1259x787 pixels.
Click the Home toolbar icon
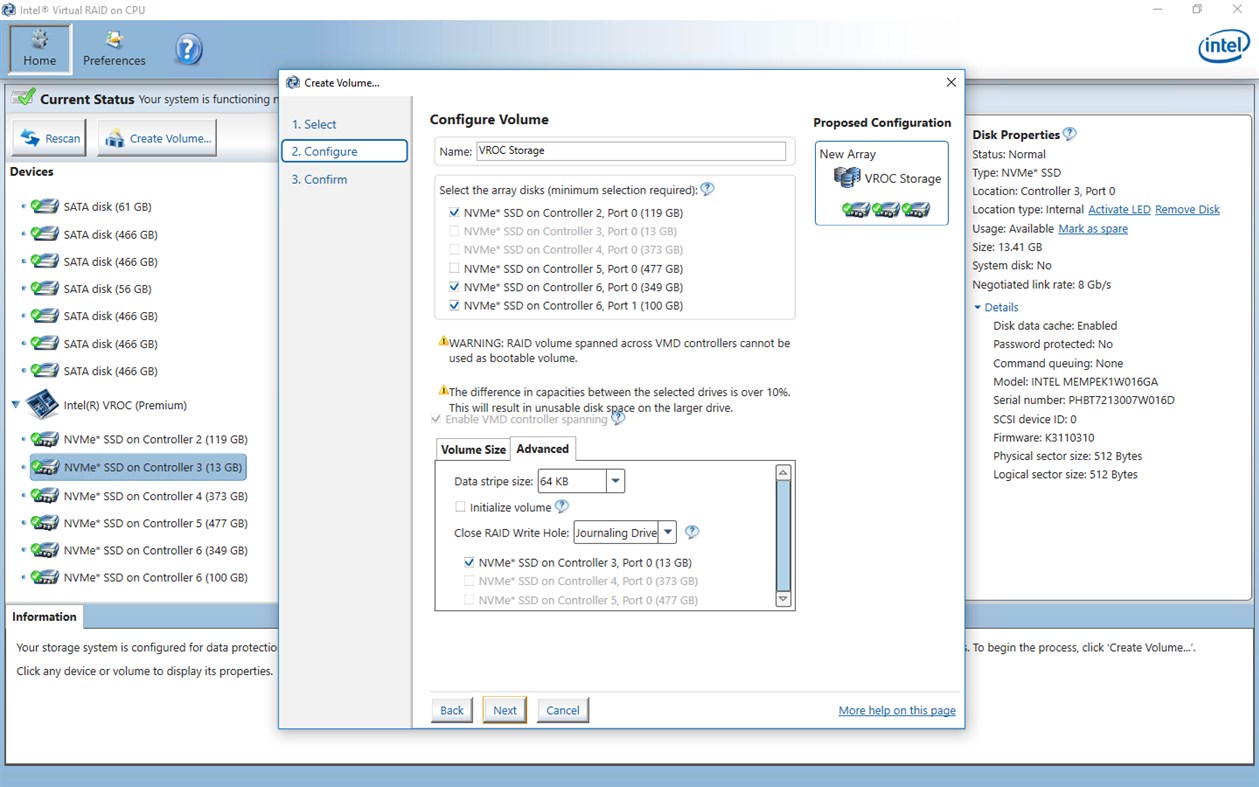(38, 45)
